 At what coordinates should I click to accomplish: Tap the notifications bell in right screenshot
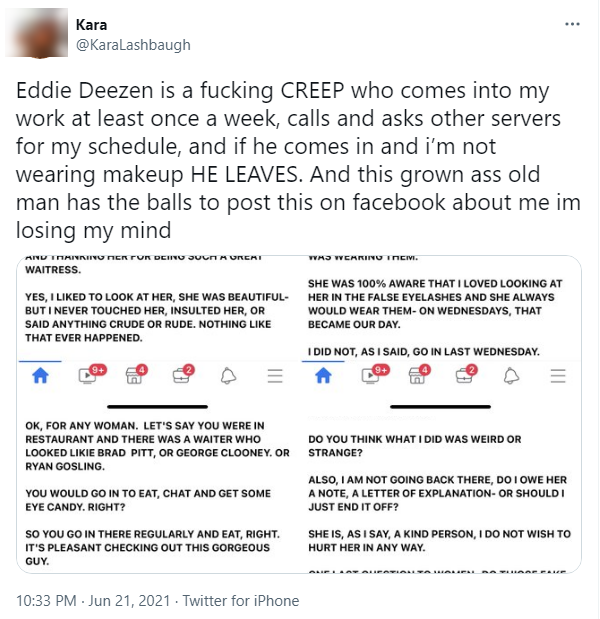point(511,375)
